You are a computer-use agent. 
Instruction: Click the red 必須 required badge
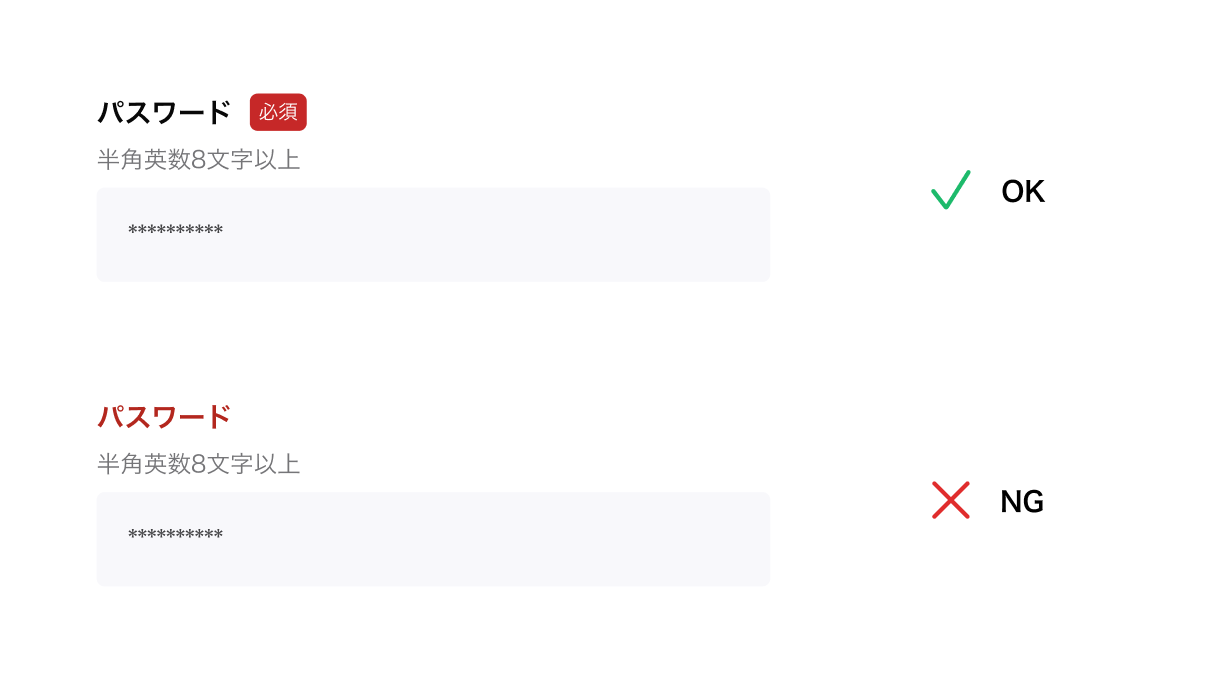[x=278, y=112]
